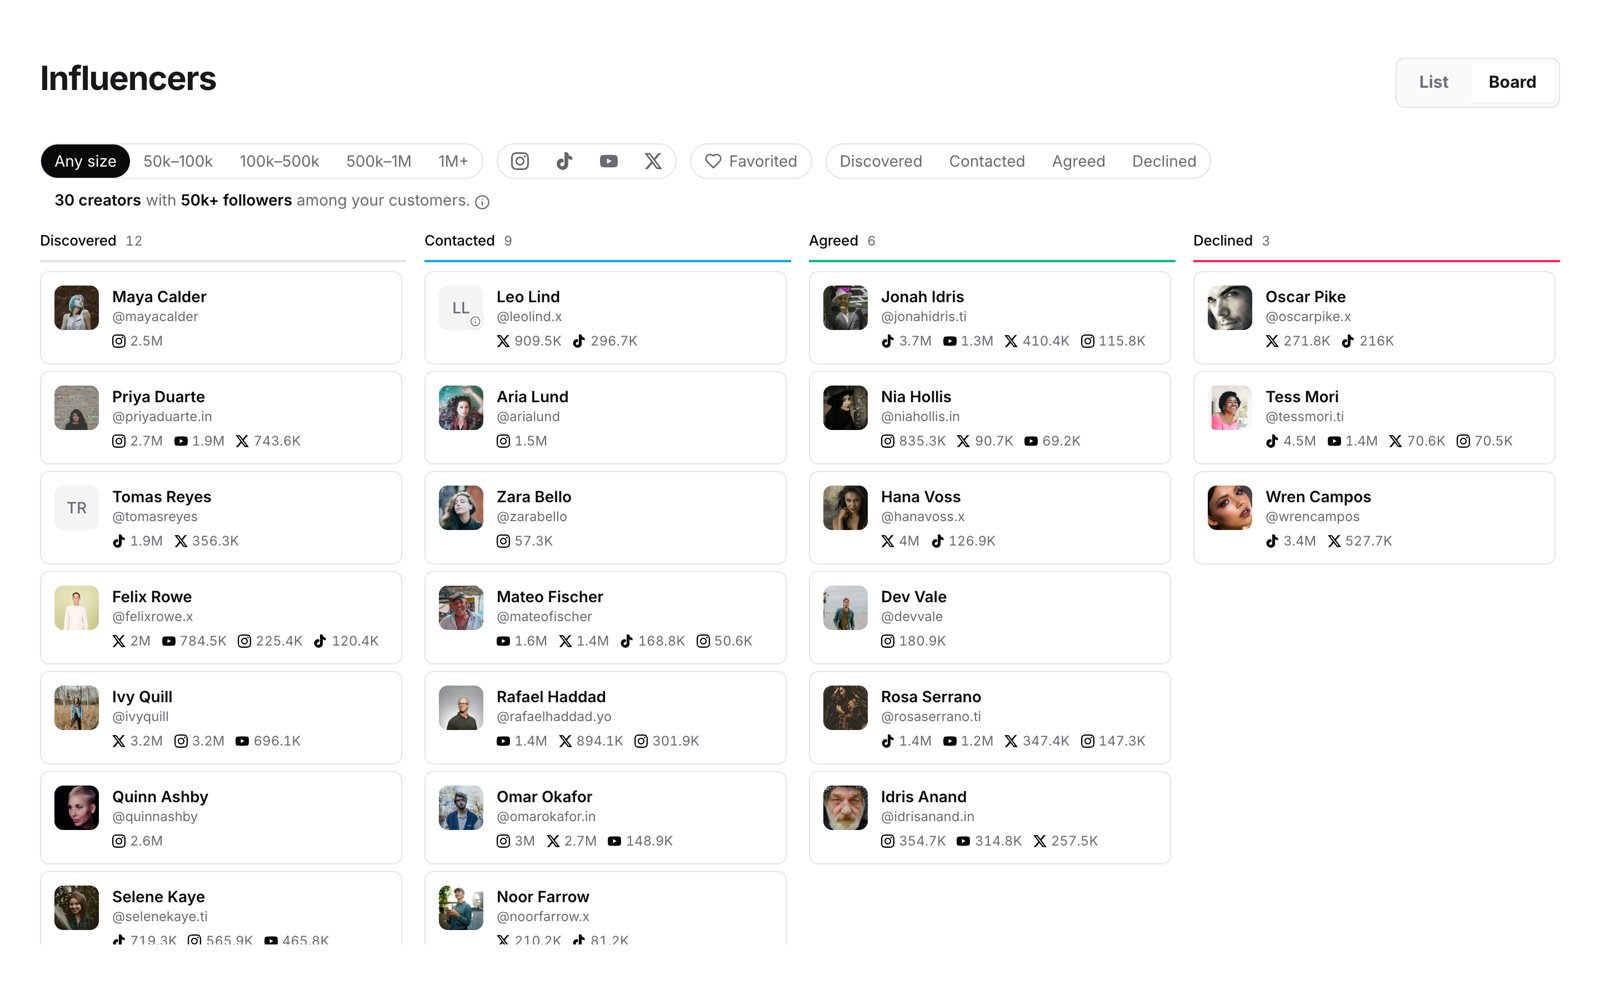1600x1000 pixels.
Task: Select the 100k–500k size filter
Action: pos(279,161)
